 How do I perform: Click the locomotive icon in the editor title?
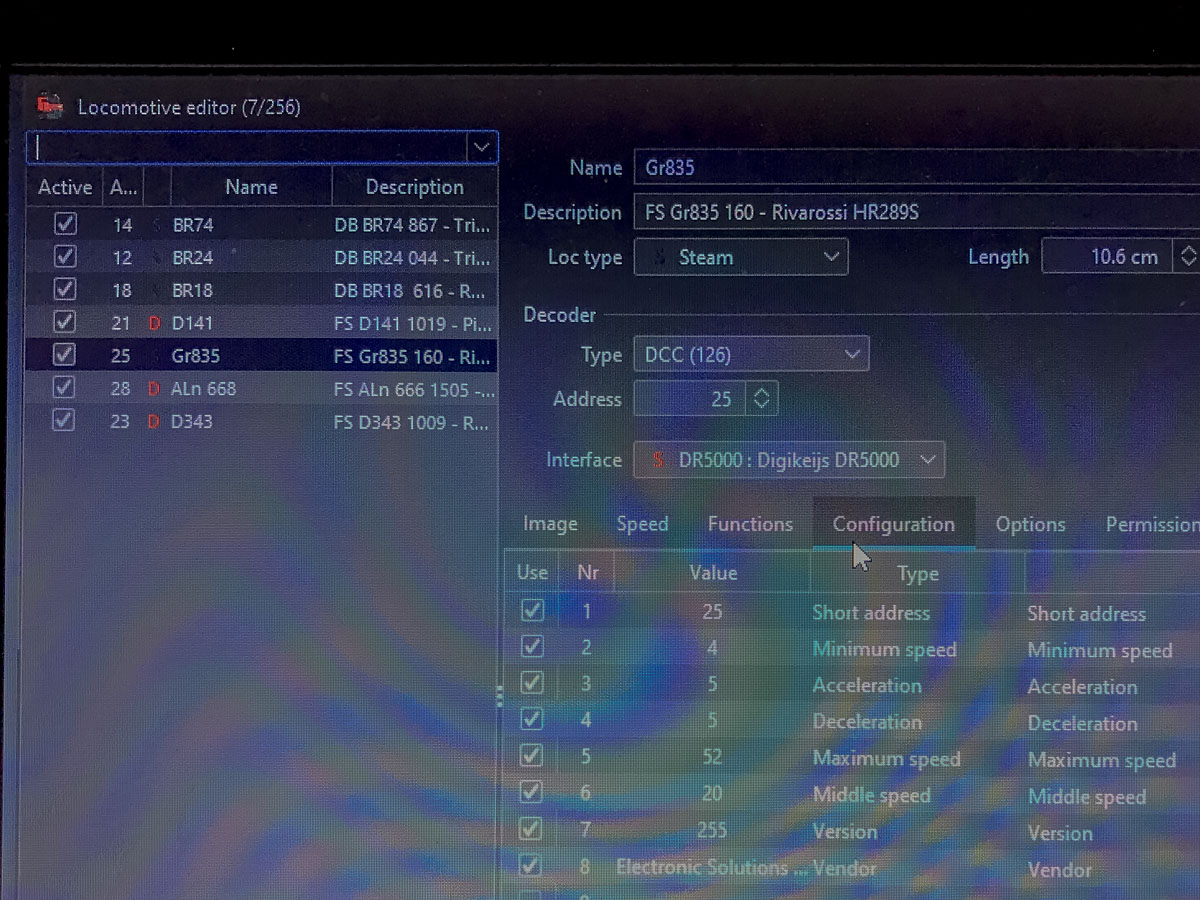click(x=49, y=105)
